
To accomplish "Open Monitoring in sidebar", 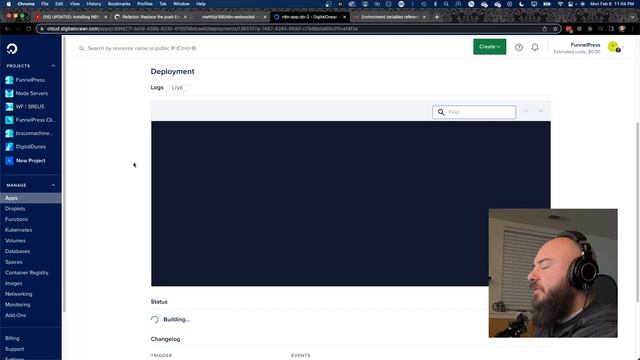I will tap(18, 304).
